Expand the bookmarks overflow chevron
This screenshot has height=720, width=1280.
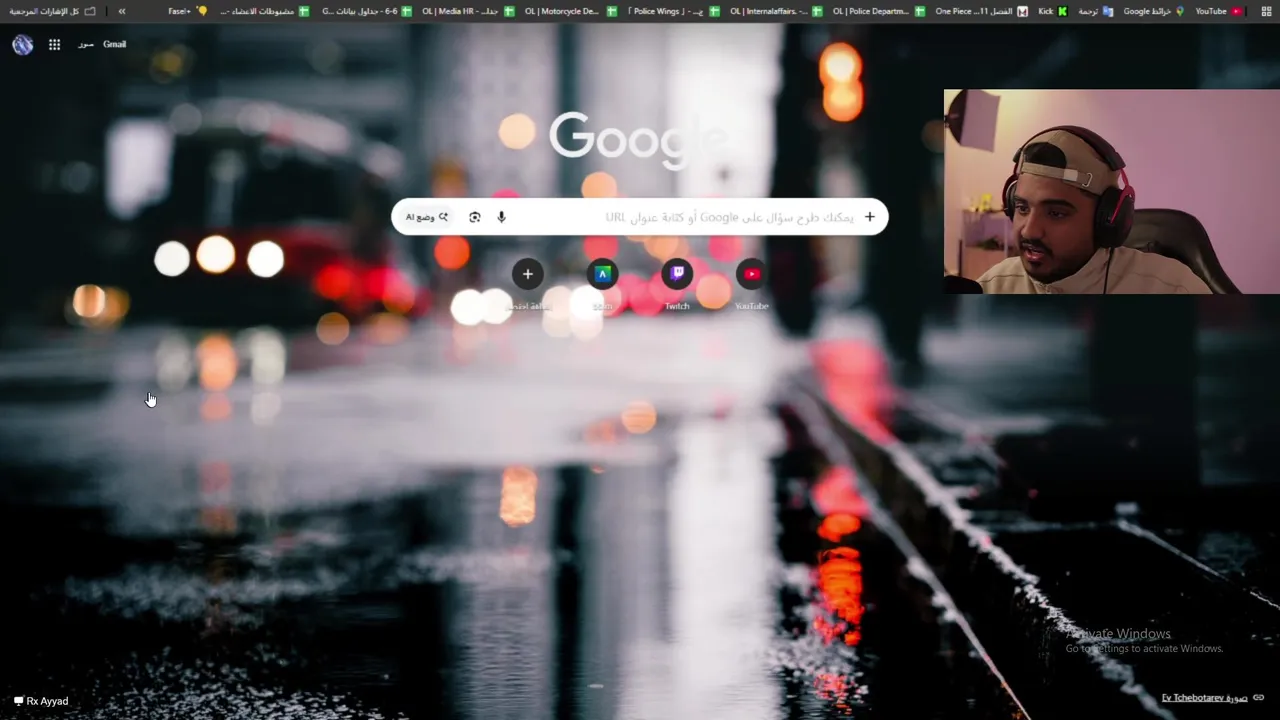tap(122, 11)
